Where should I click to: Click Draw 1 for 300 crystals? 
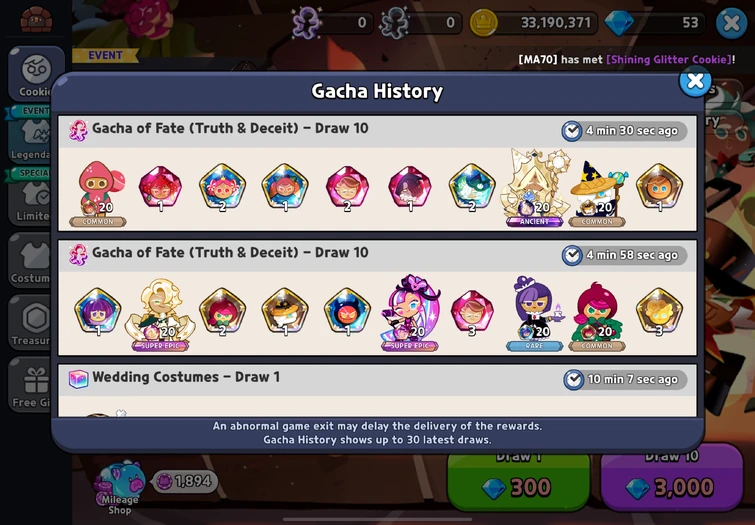519,480
